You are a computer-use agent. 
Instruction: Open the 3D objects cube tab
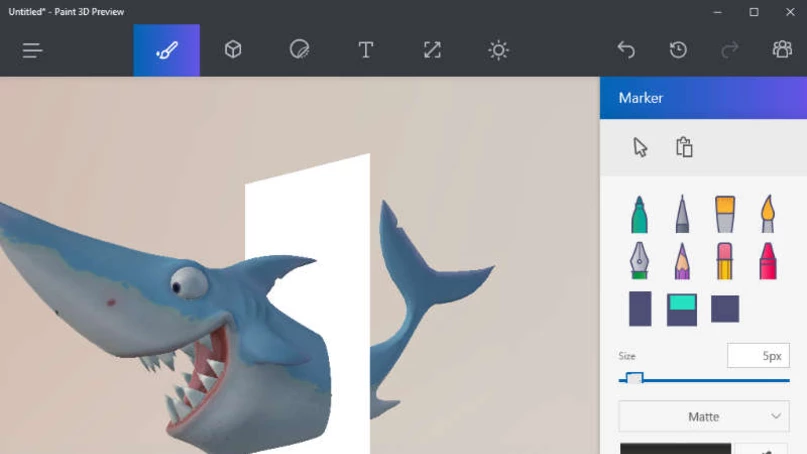(x=233, y=50)
